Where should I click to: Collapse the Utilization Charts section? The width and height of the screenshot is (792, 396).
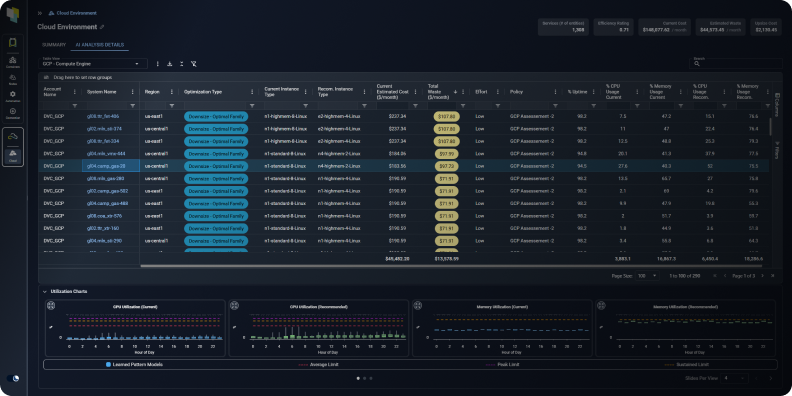44,291
